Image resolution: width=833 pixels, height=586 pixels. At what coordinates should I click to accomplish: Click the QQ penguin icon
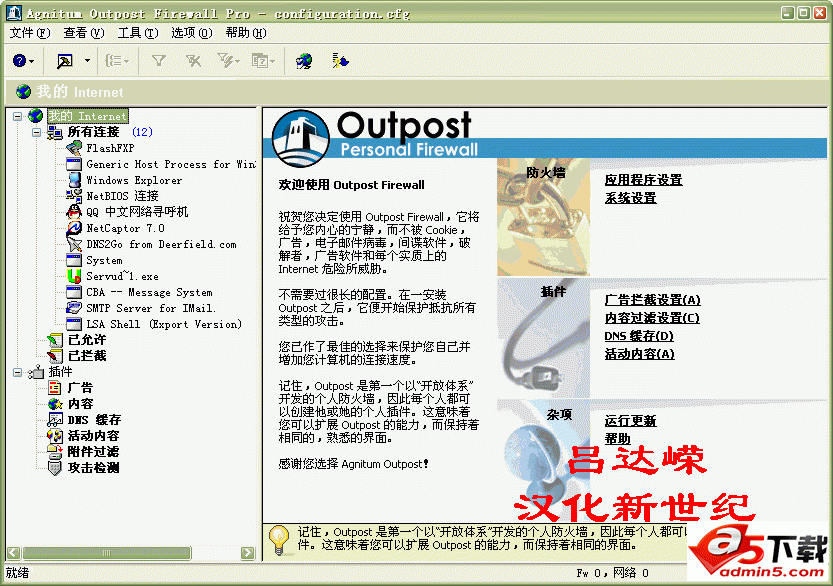pos(74,212)
